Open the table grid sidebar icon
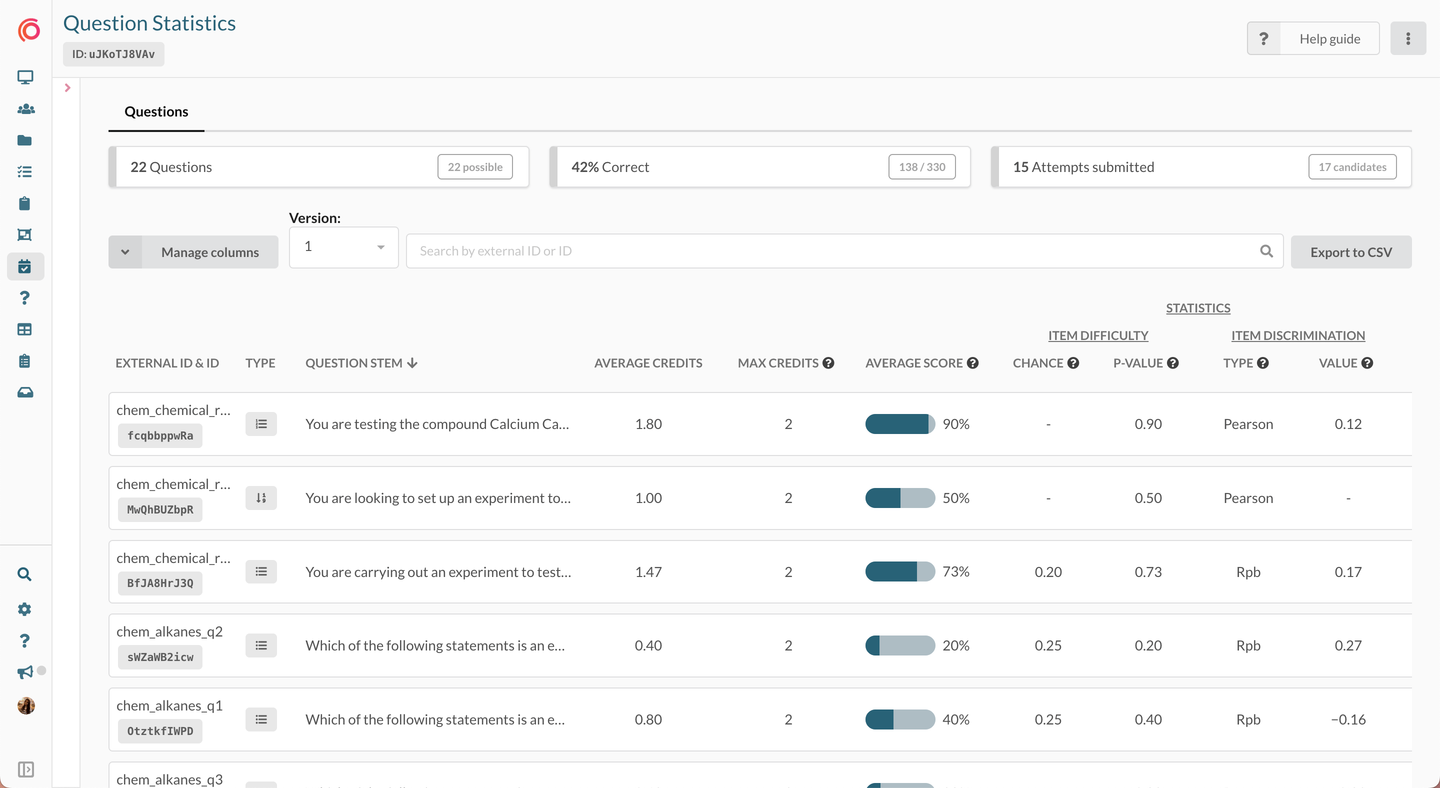 [25, 330]
